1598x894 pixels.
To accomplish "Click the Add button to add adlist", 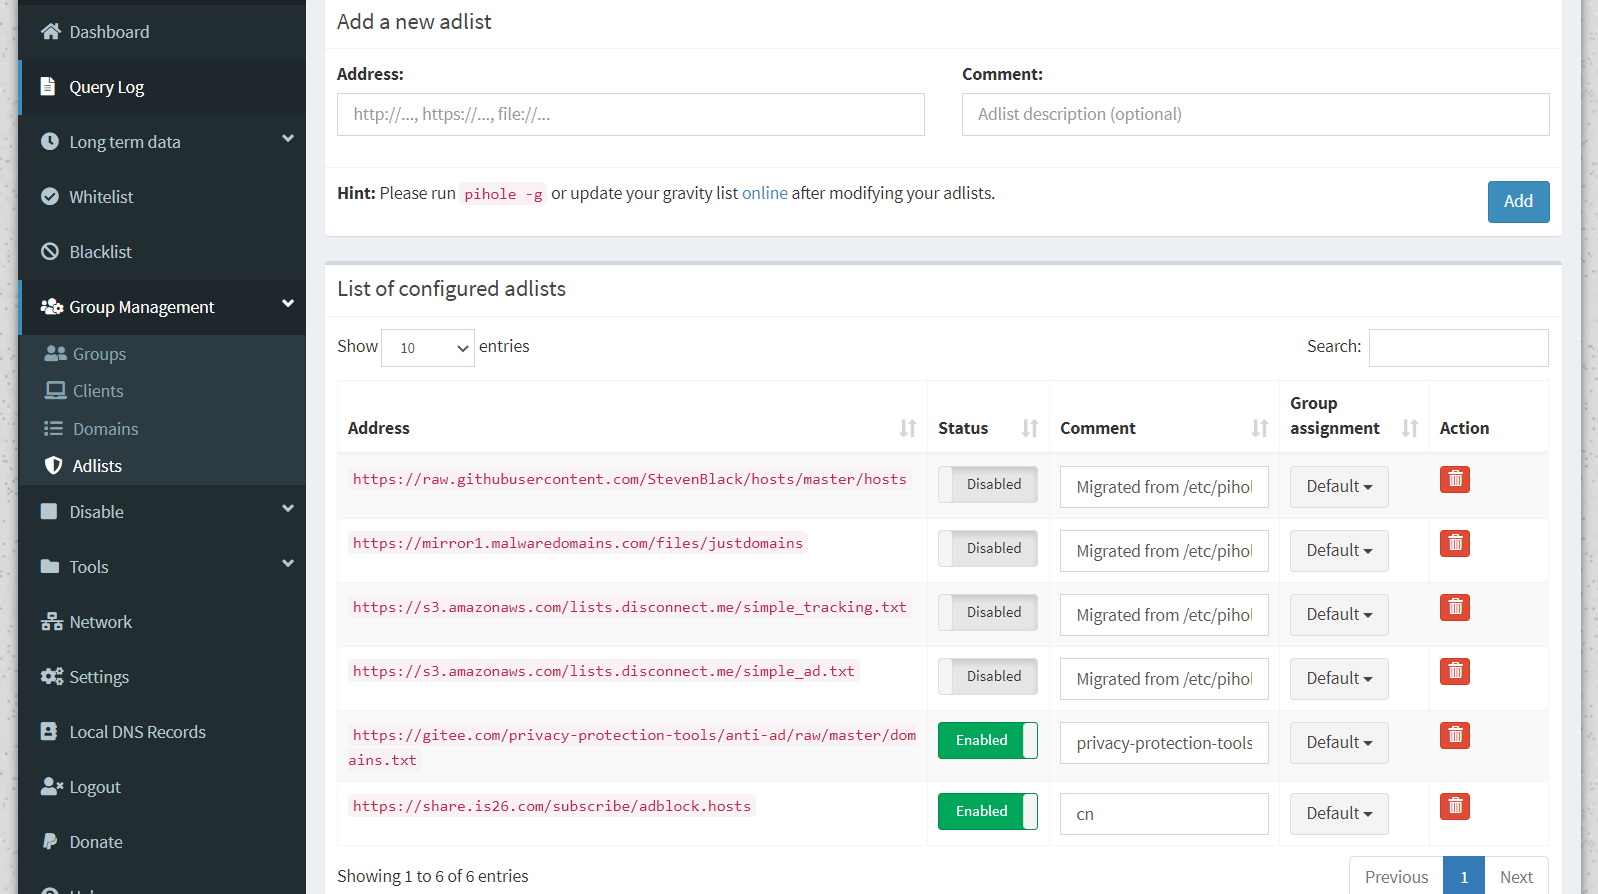I will [1517, 202].
